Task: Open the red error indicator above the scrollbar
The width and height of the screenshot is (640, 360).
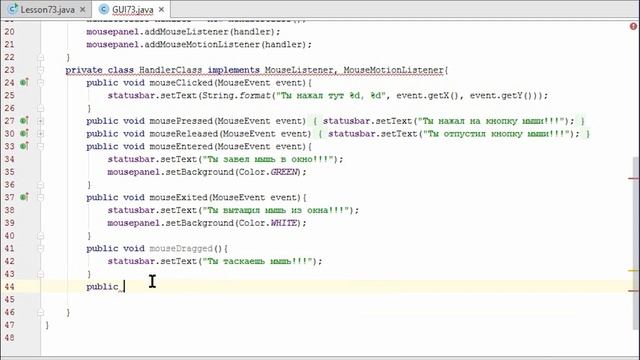Action: click(x=633, y=26)
